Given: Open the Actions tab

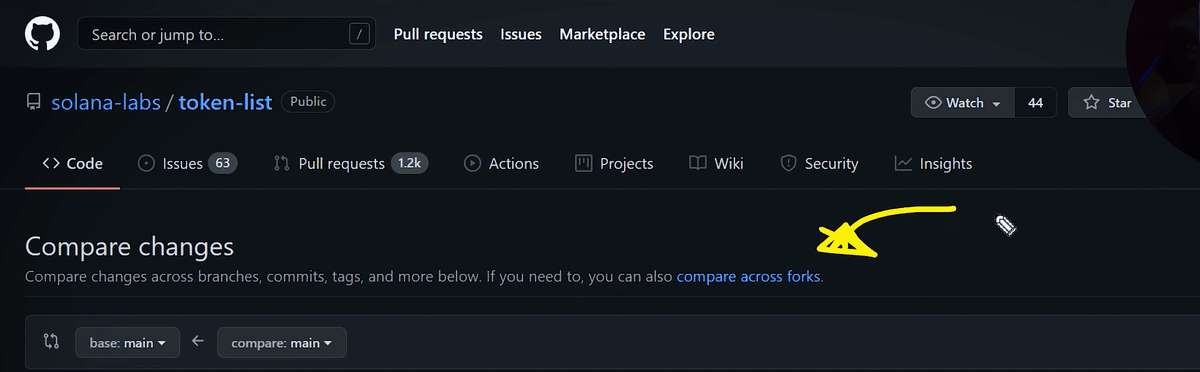Looking at the screenshot, I should (501, 163).
